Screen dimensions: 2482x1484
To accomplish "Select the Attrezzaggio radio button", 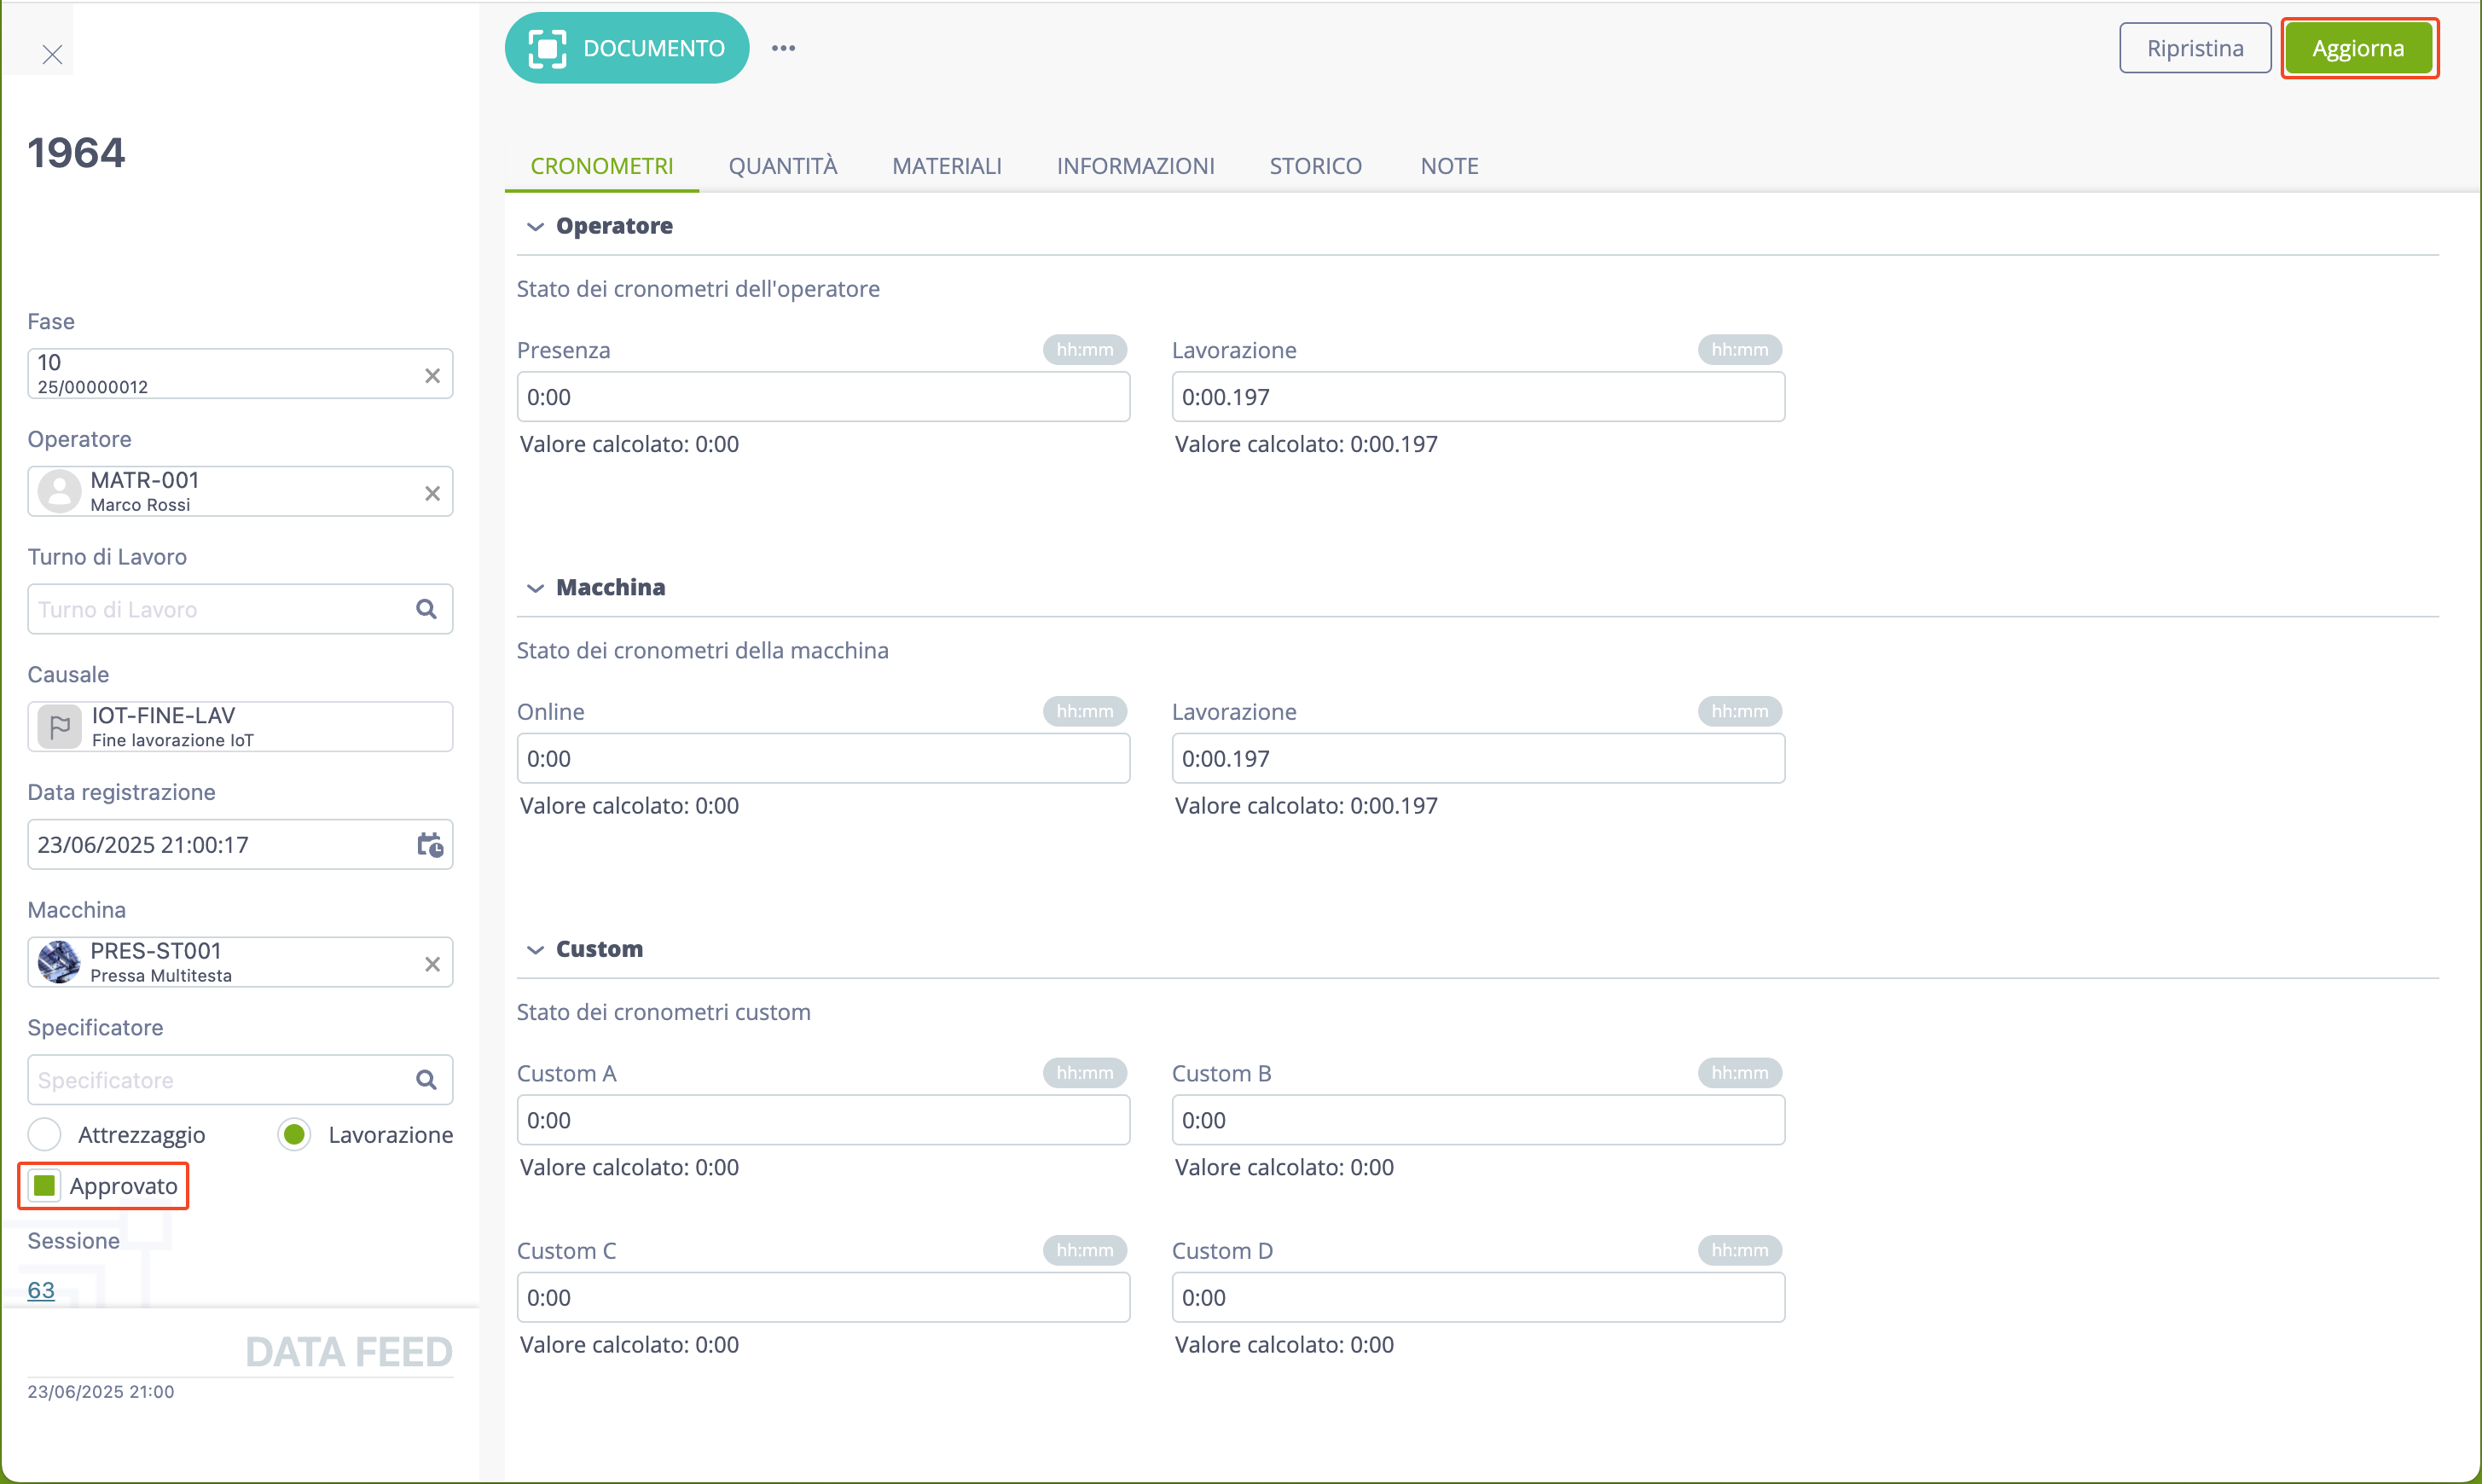I will click(x=45, y=1135).
